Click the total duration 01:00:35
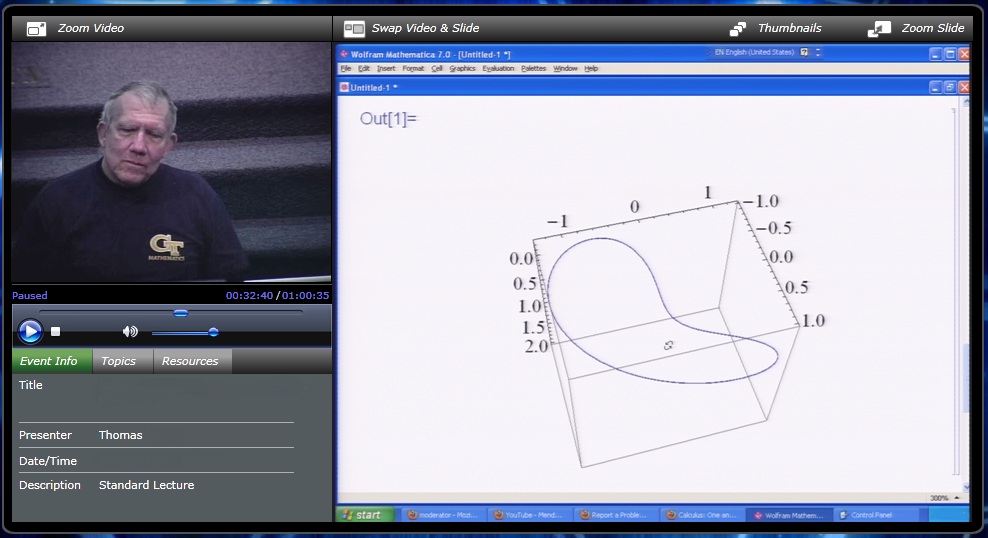988x538 pixels. tap(306, 295)
